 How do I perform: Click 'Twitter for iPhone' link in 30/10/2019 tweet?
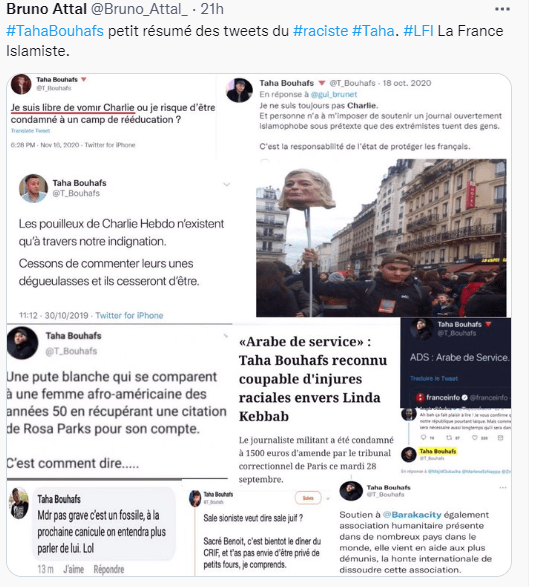coord(129,315)
